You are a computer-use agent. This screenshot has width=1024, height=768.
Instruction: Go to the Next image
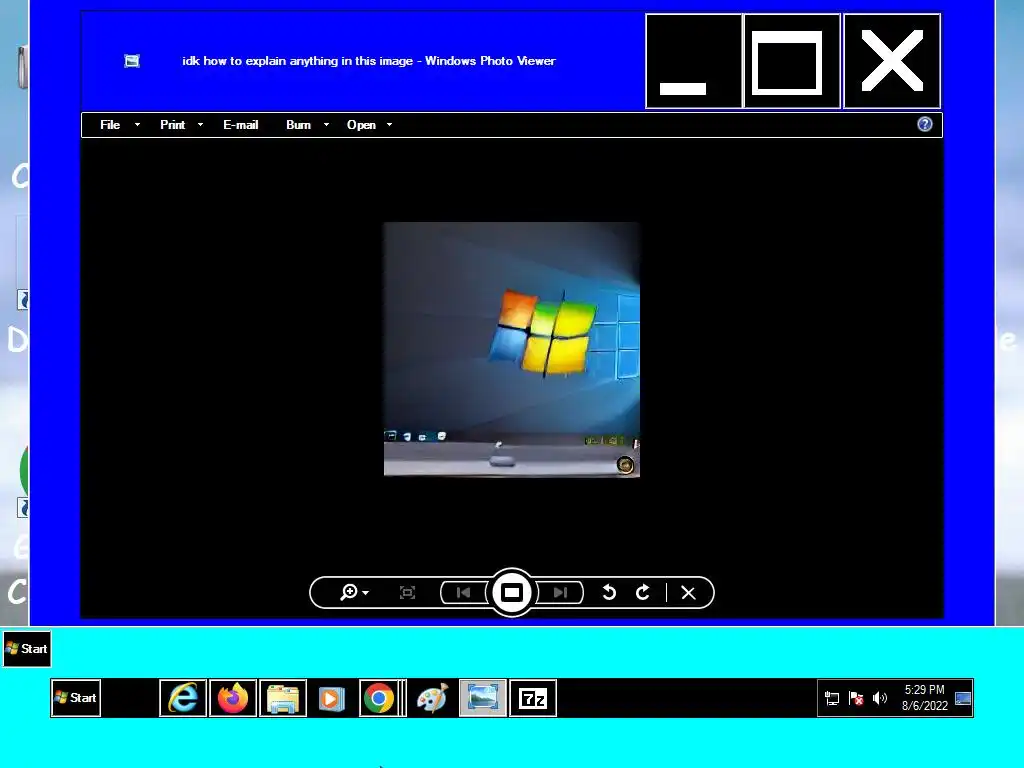(x=560, y=592)
